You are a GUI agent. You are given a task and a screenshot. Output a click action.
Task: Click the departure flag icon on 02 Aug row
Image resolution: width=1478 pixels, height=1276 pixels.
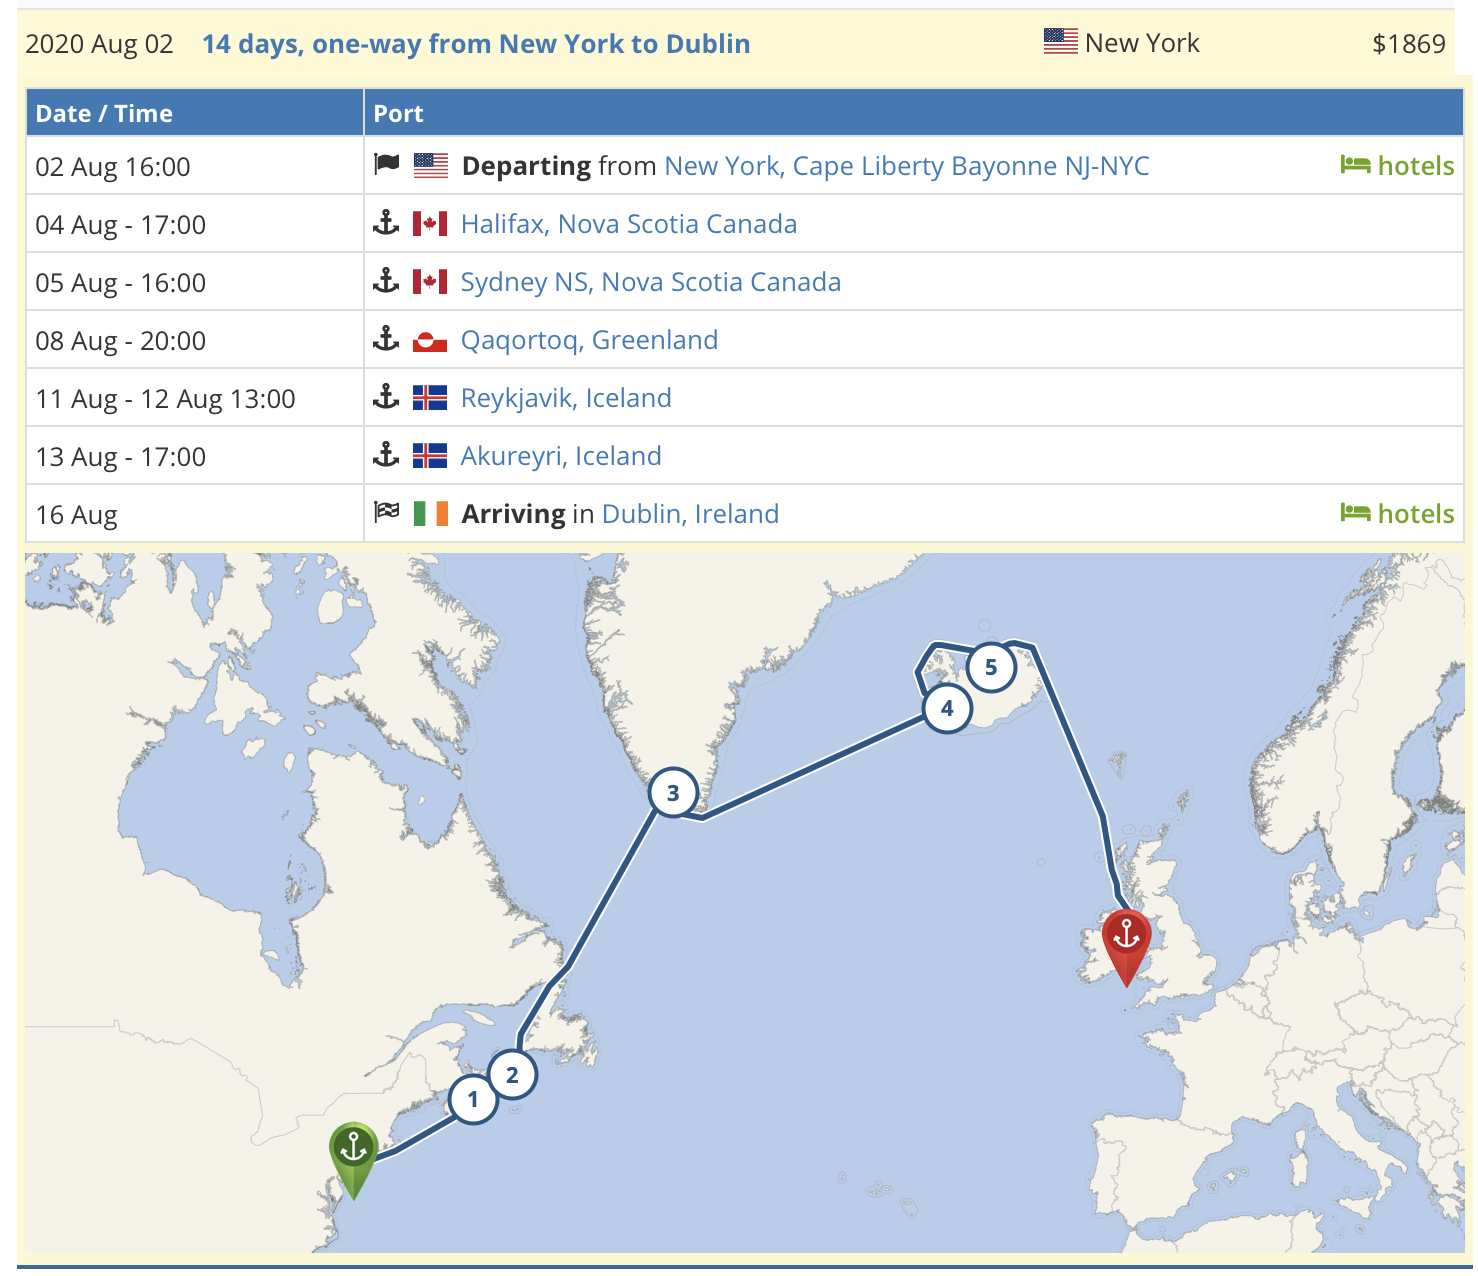coord(386,164)
